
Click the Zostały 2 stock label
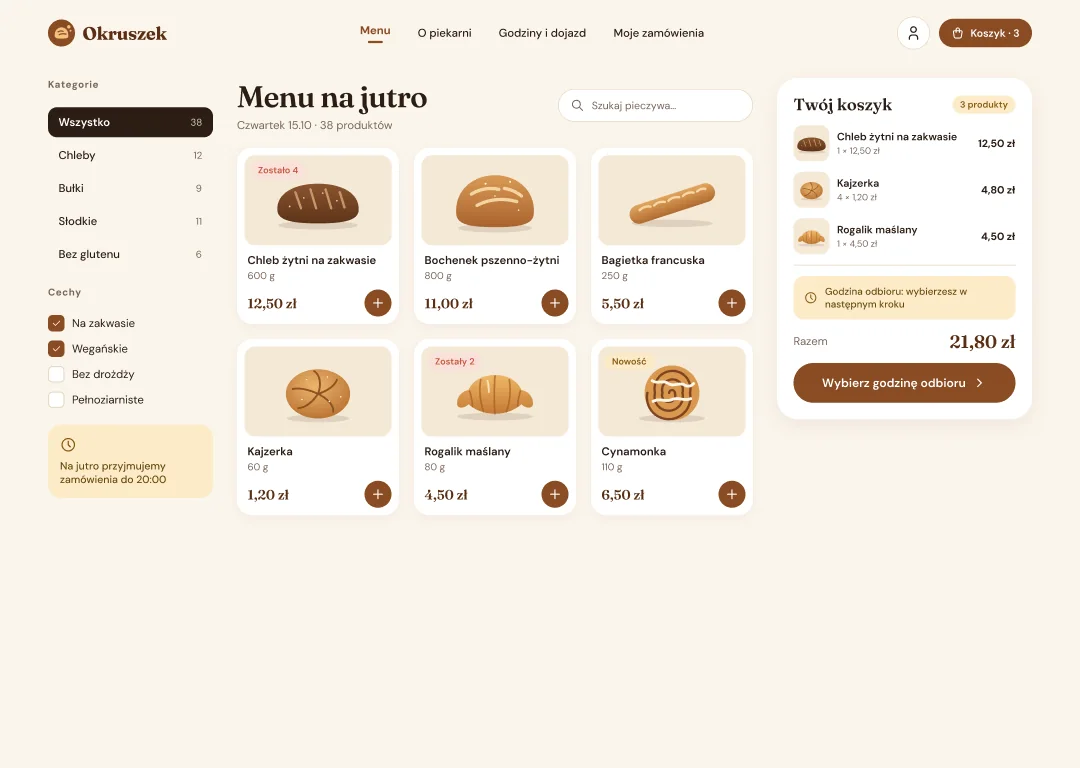point(455,362)
